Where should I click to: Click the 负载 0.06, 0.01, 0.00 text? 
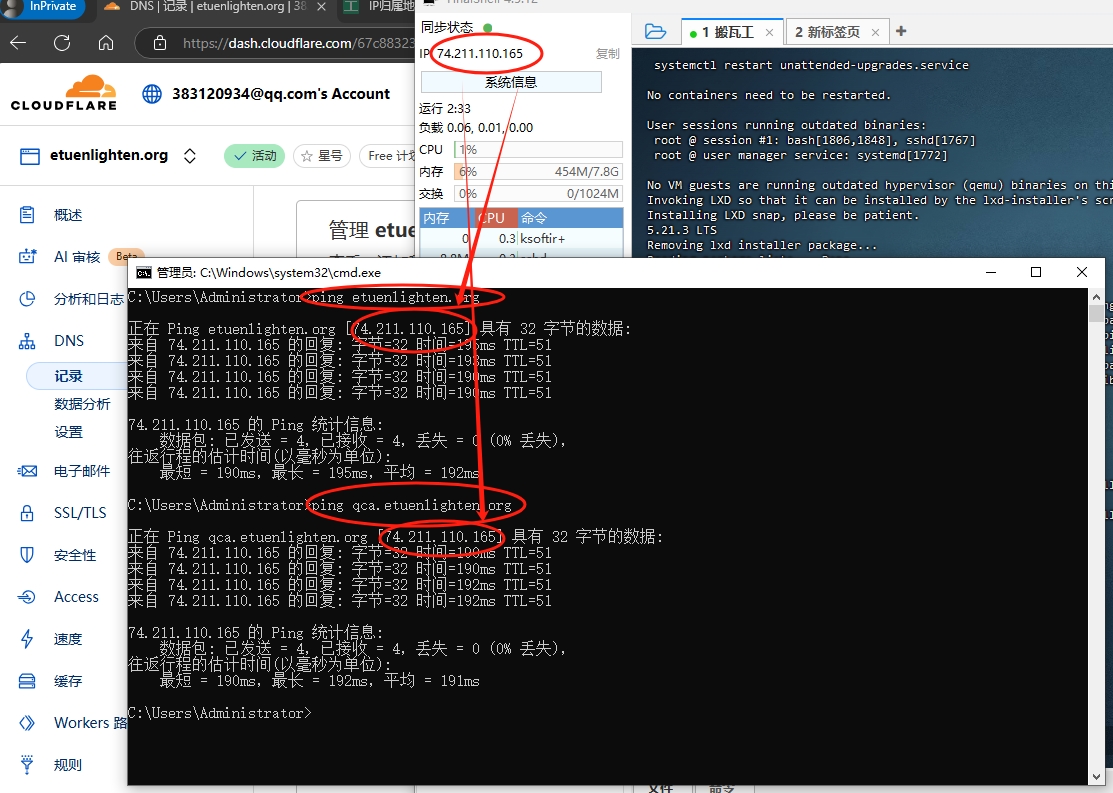[476, 128]
